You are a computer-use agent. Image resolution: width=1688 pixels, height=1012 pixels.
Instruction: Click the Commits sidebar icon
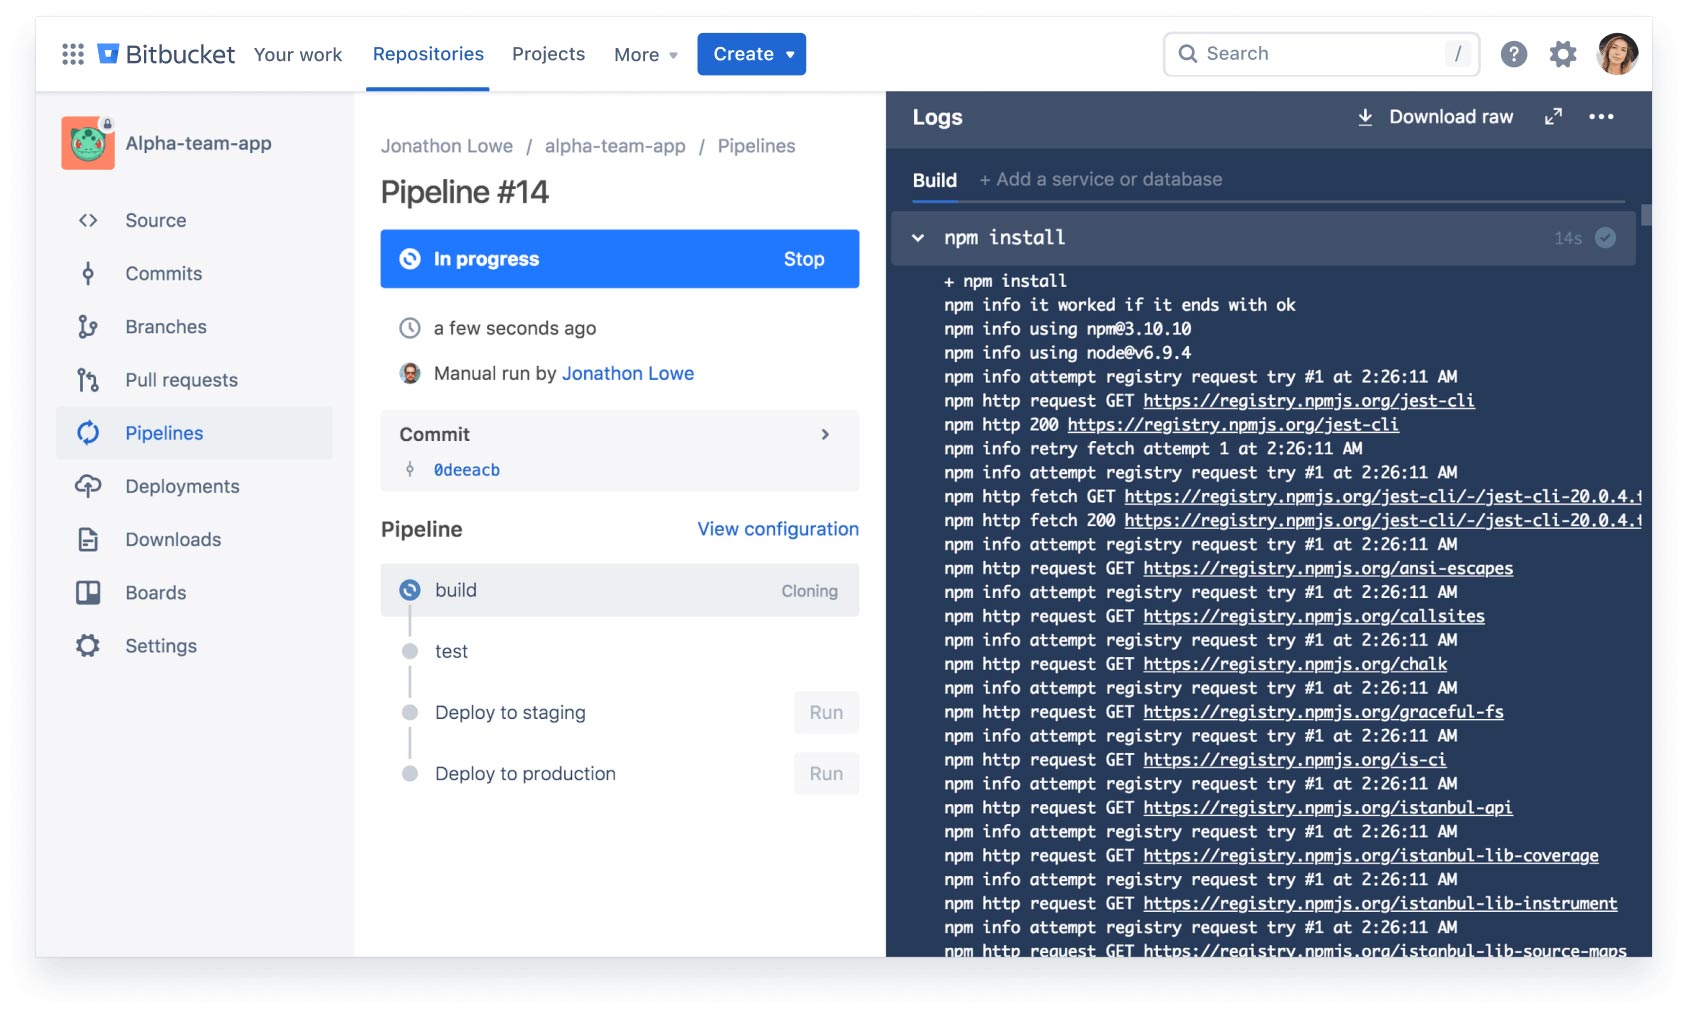click(88, 273)
